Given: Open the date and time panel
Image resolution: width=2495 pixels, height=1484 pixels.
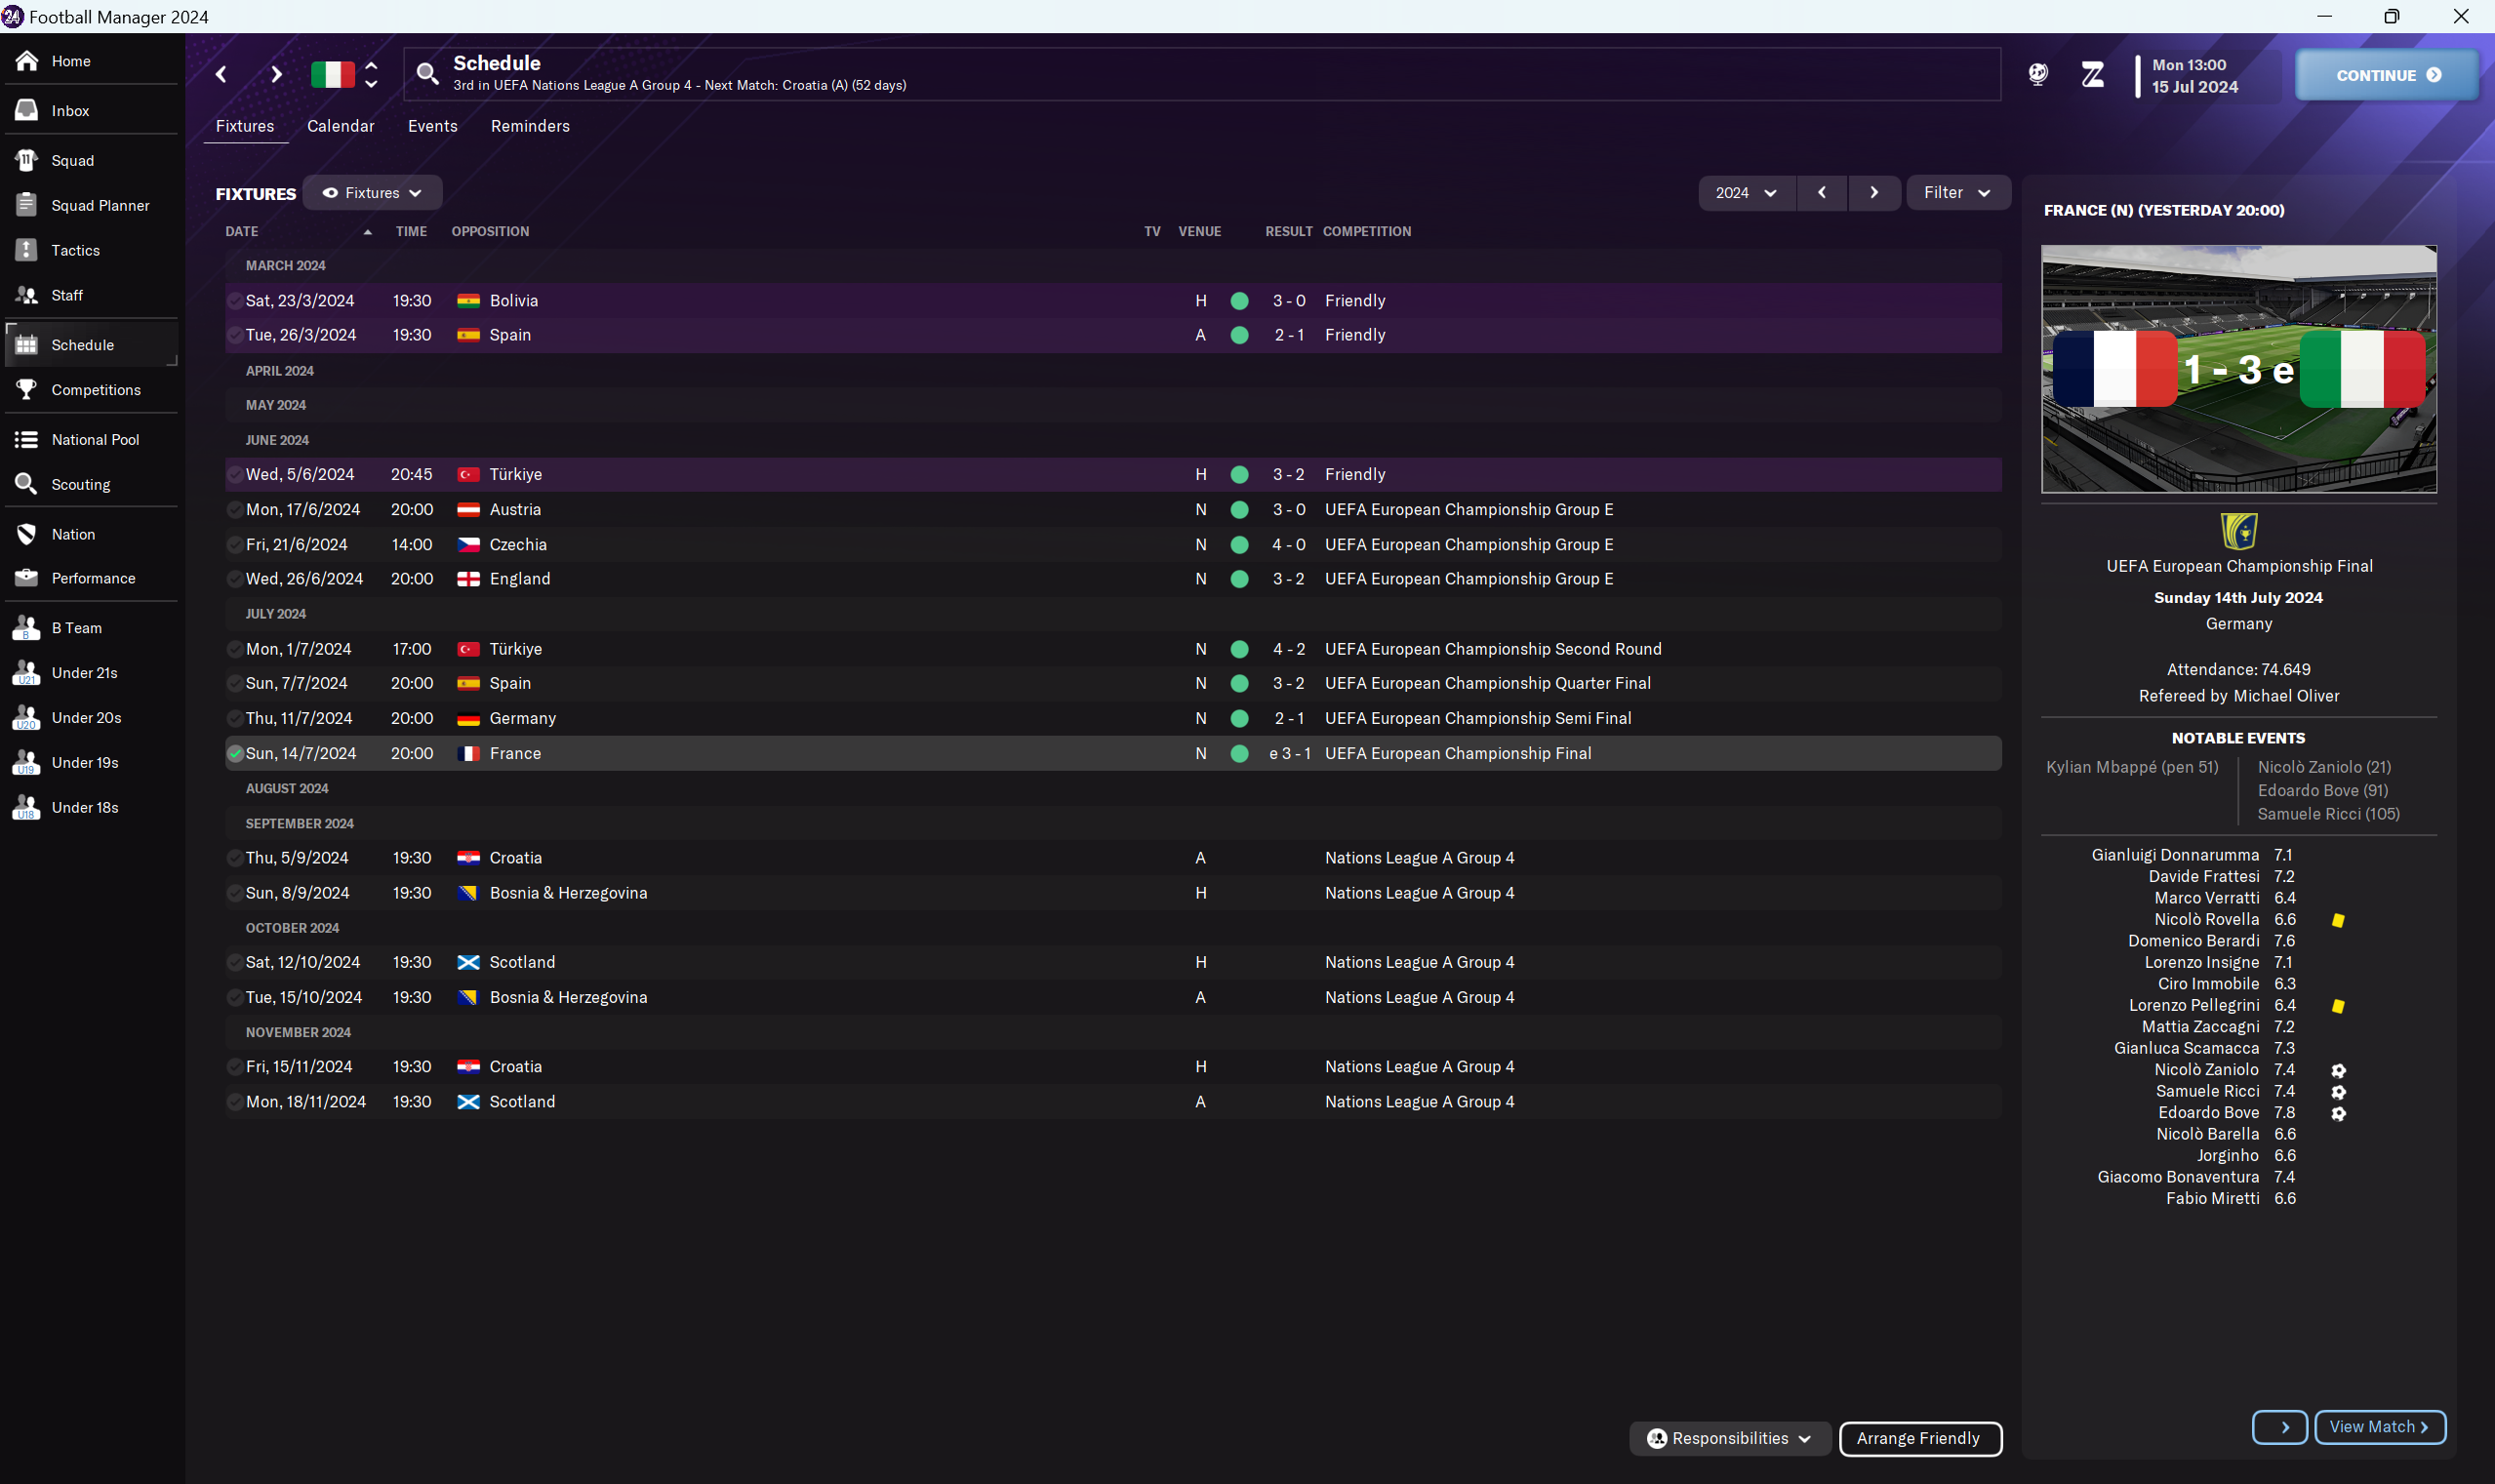Looking at the screenshot, I should tap(2206, 75).
